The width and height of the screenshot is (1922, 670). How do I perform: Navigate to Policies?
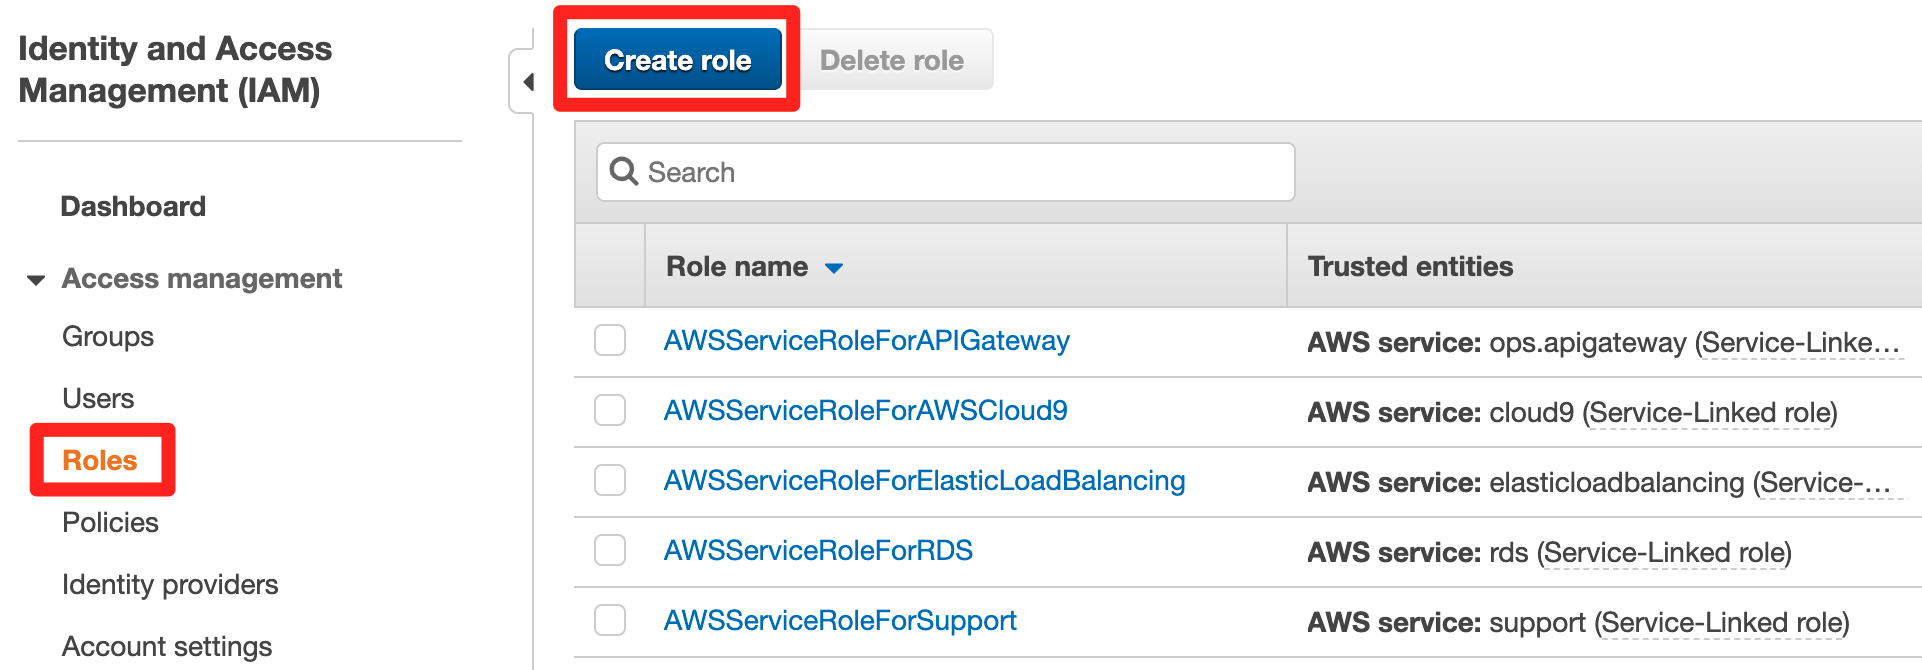click(x=110, y=523)
